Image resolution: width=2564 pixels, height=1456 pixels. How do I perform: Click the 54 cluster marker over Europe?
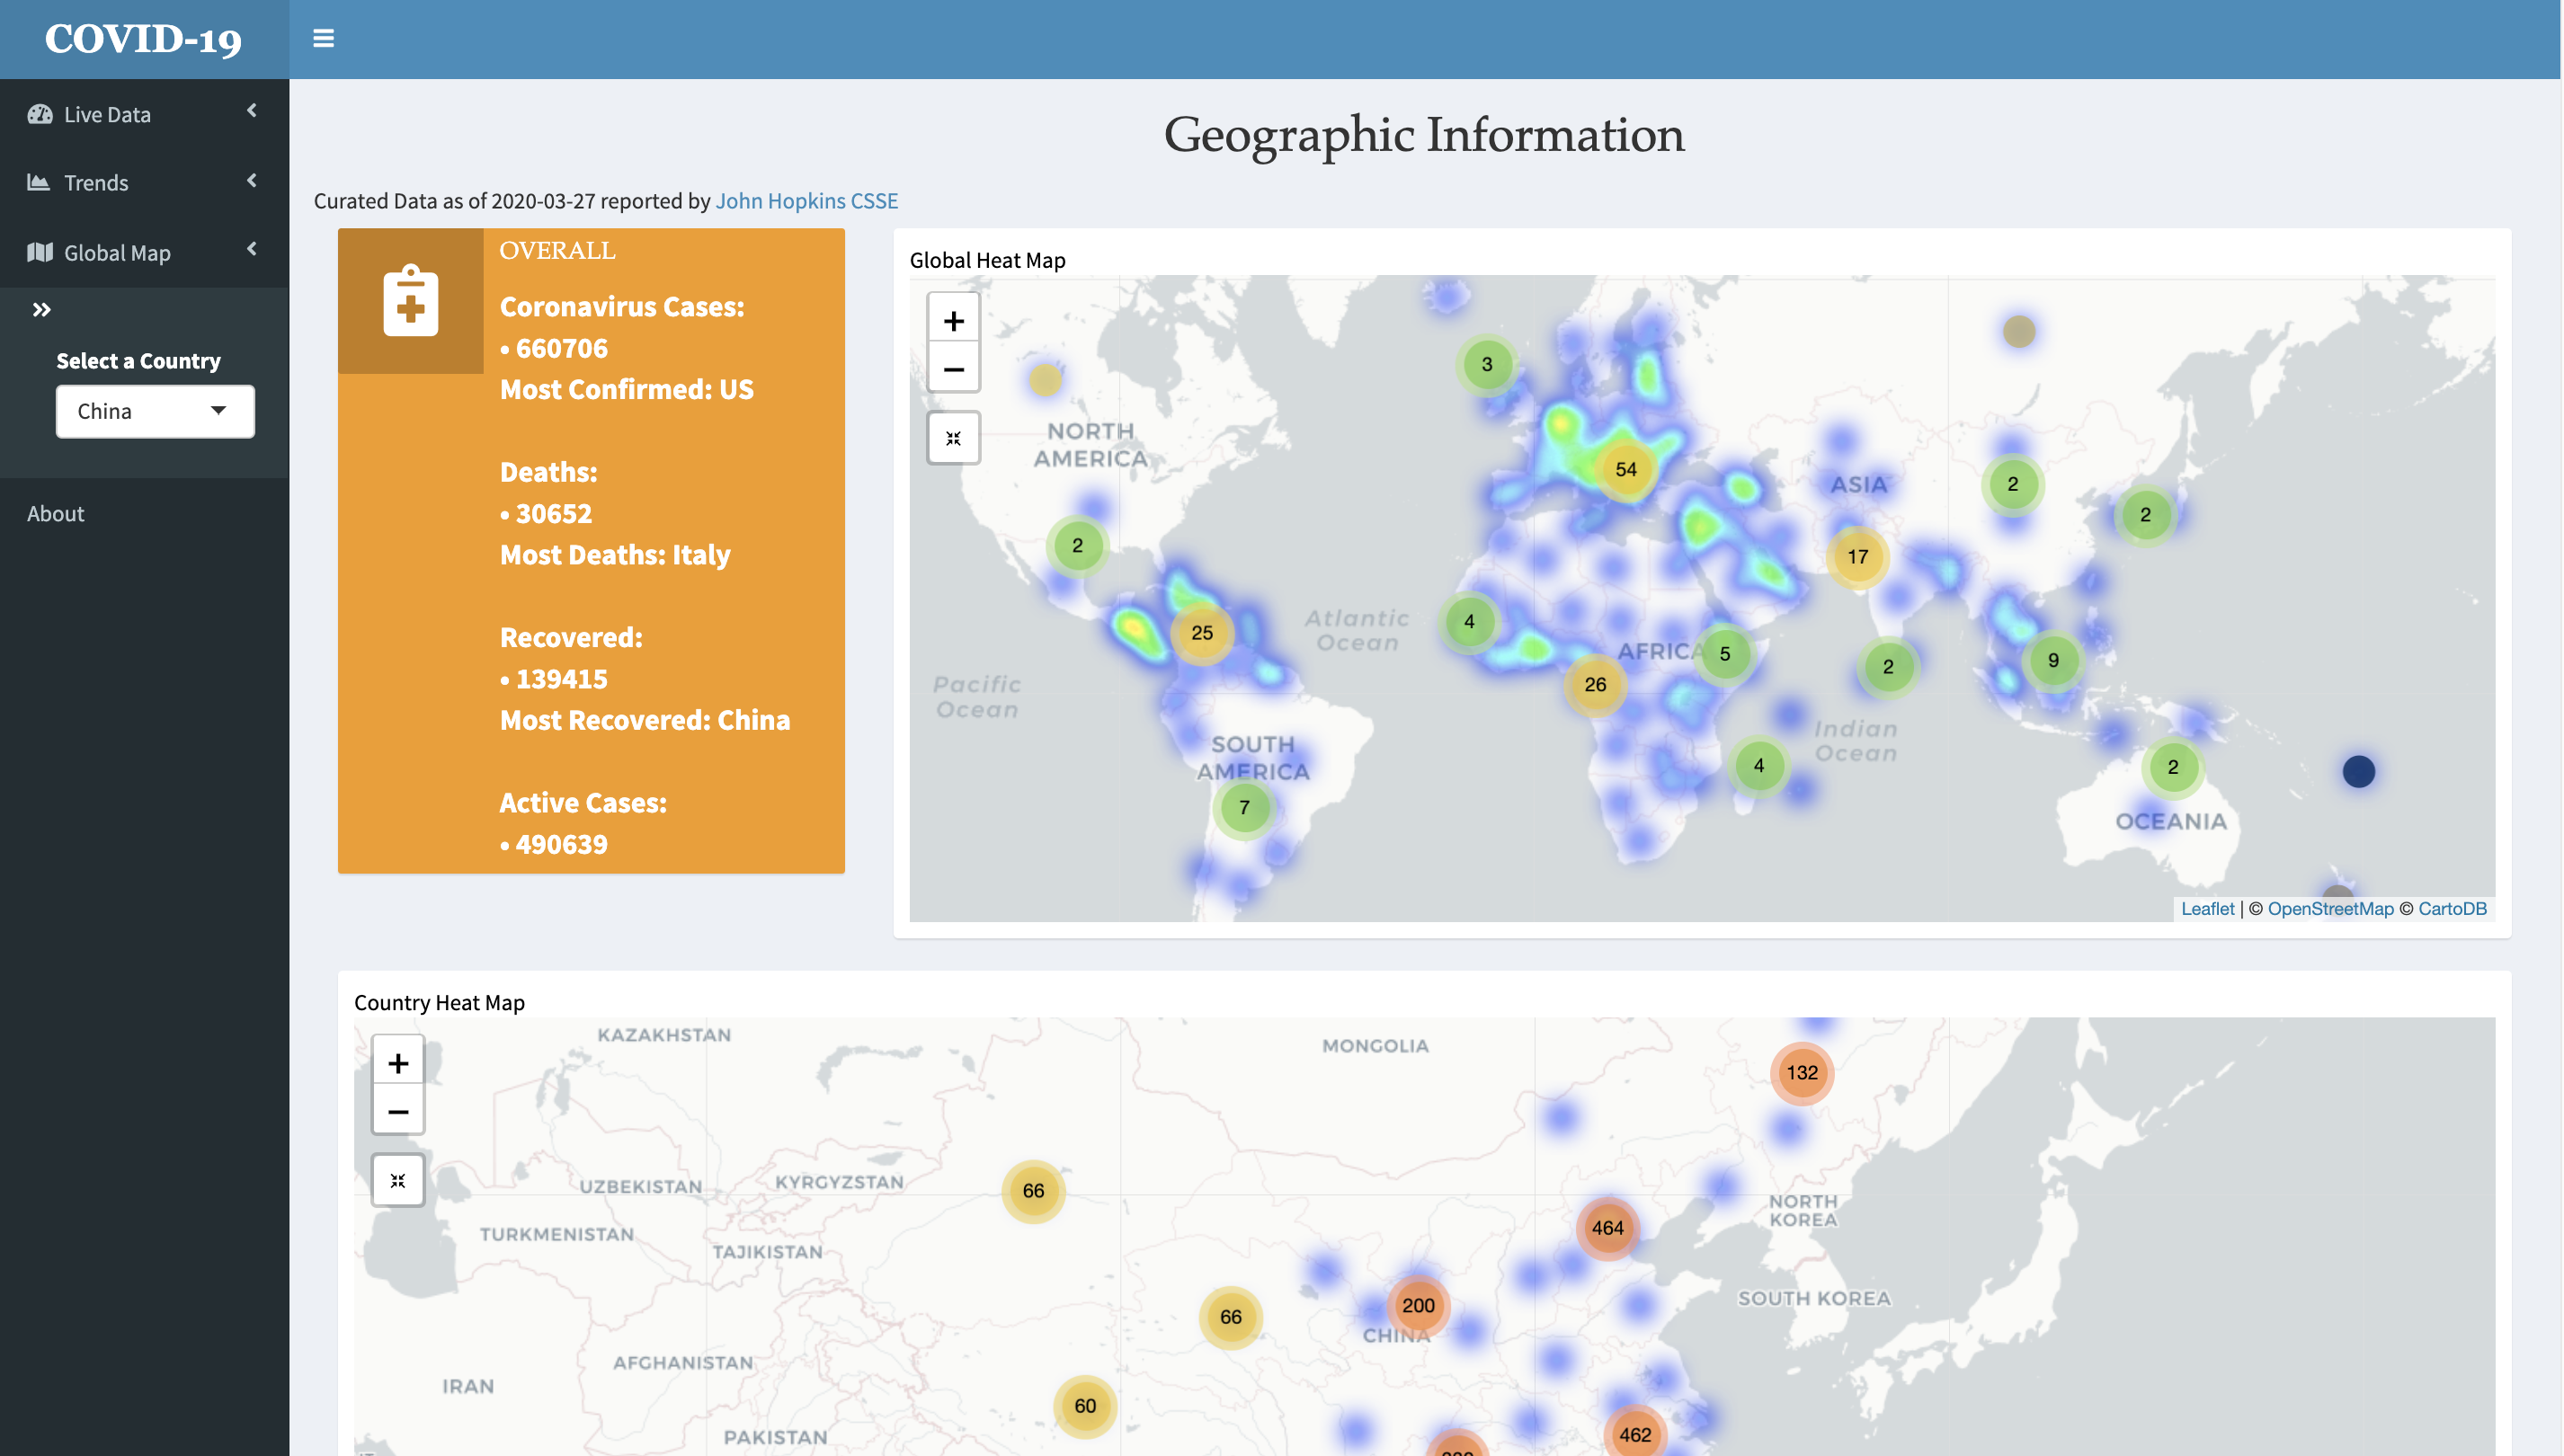pyautogui.click(x=1626, y=469)
